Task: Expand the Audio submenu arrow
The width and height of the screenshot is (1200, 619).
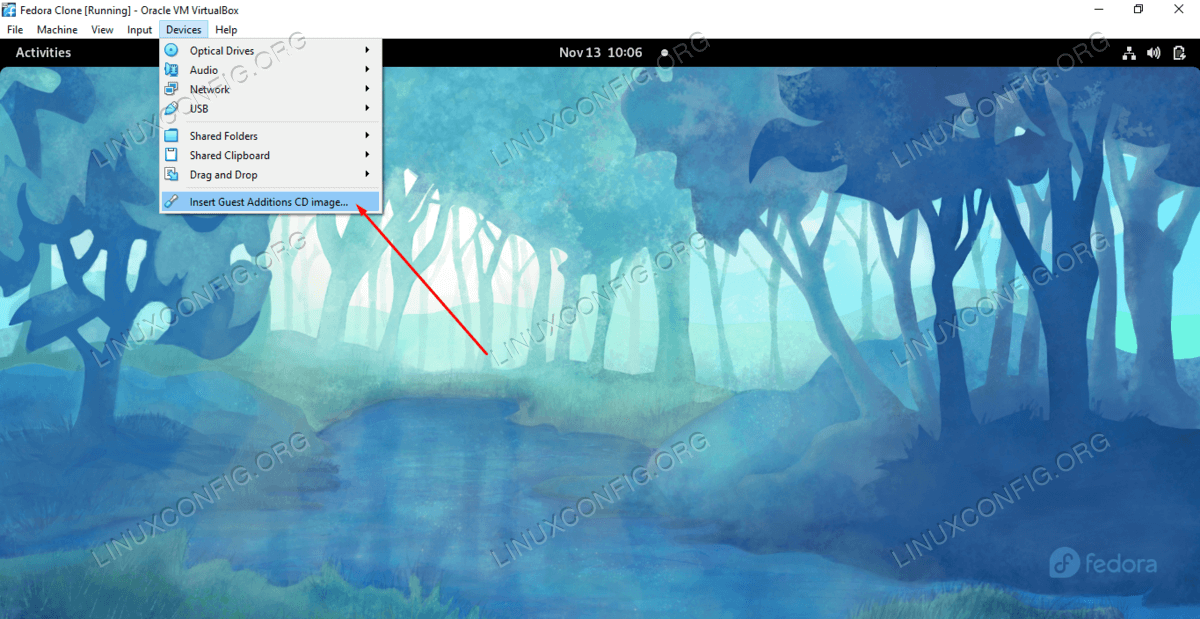Action: click(x=367, y=70)
